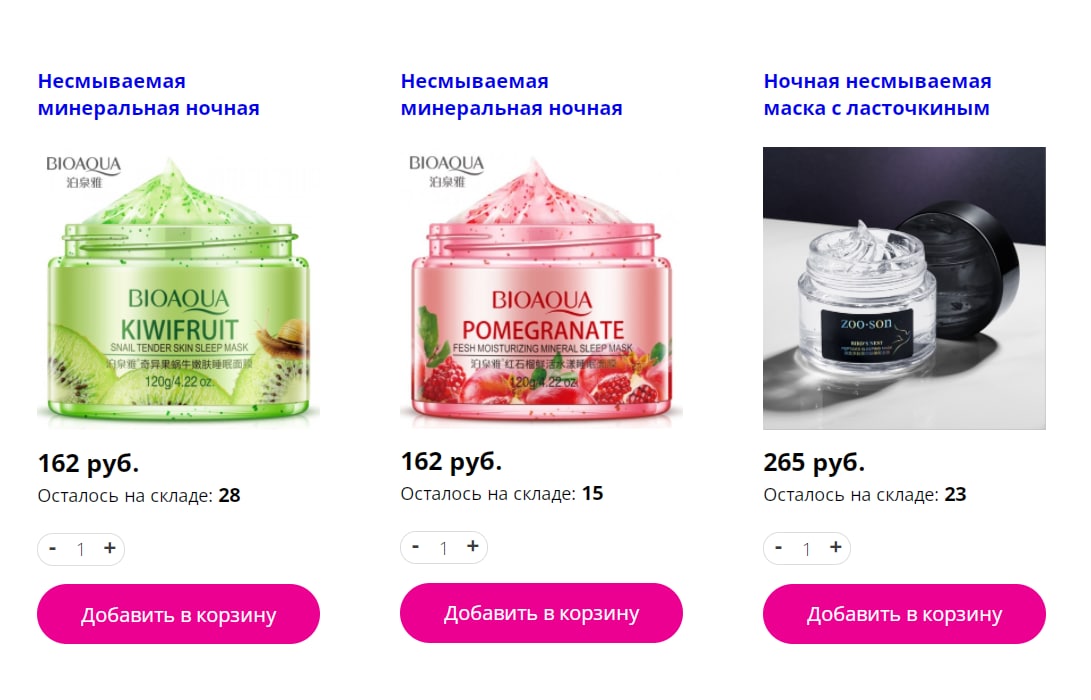Open the Pomegranate product title link
Viewport: 1091px width, 700px height.
click(511, 95)
